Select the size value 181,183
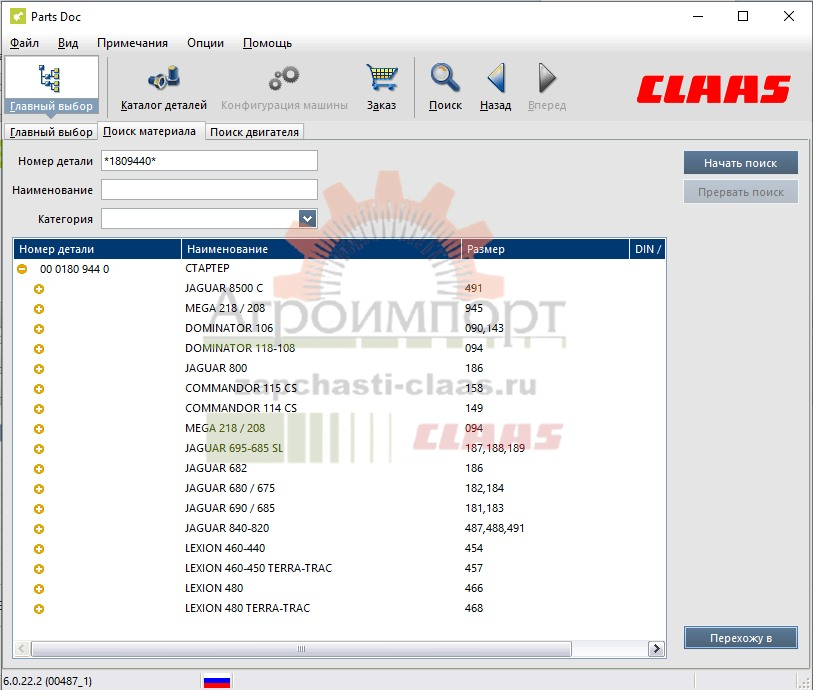This screenshot has height=690, width=813. click(484, 509)
